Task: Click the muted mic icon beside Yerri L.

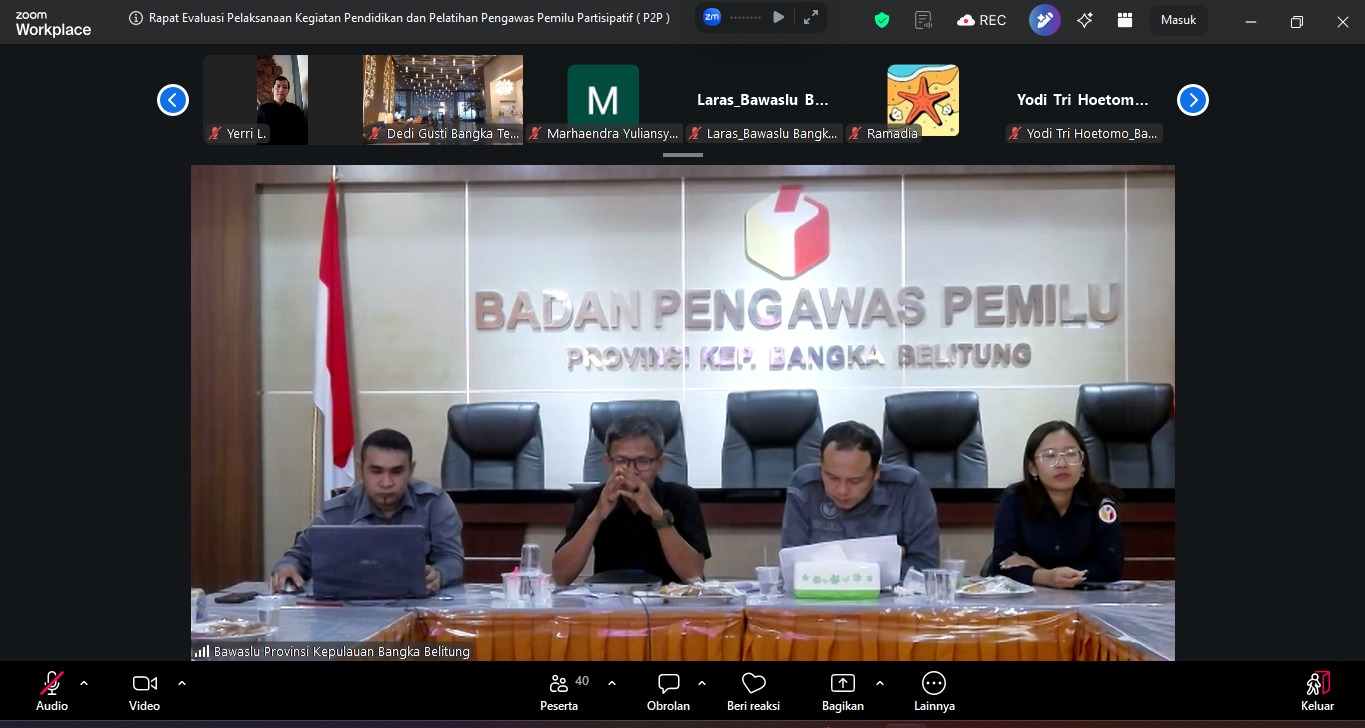Action: (x=215, y=133)
